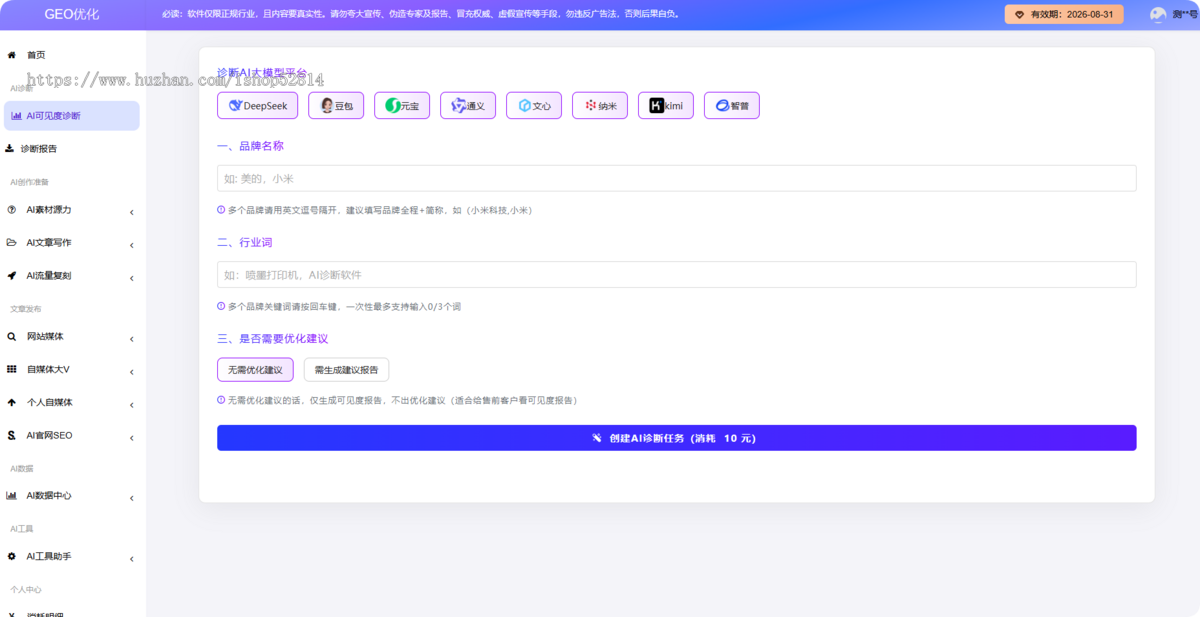Focus the 品牌名称 input field

pyautogui.click(x=676, y=178)
